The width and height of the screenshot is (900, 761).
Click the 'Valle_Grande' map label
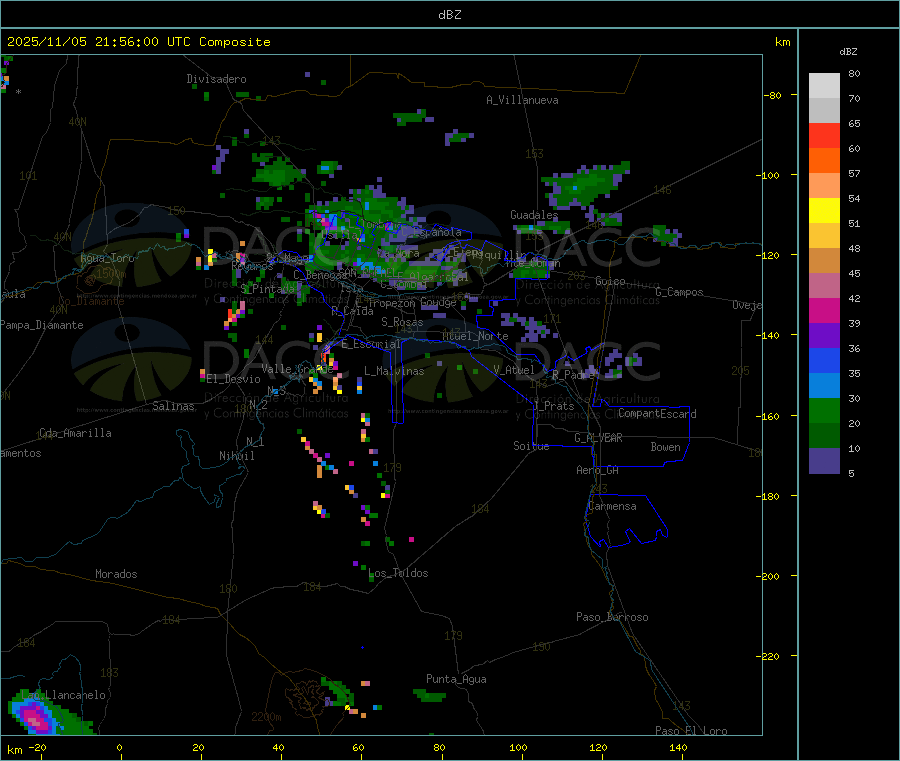point(297,369)
